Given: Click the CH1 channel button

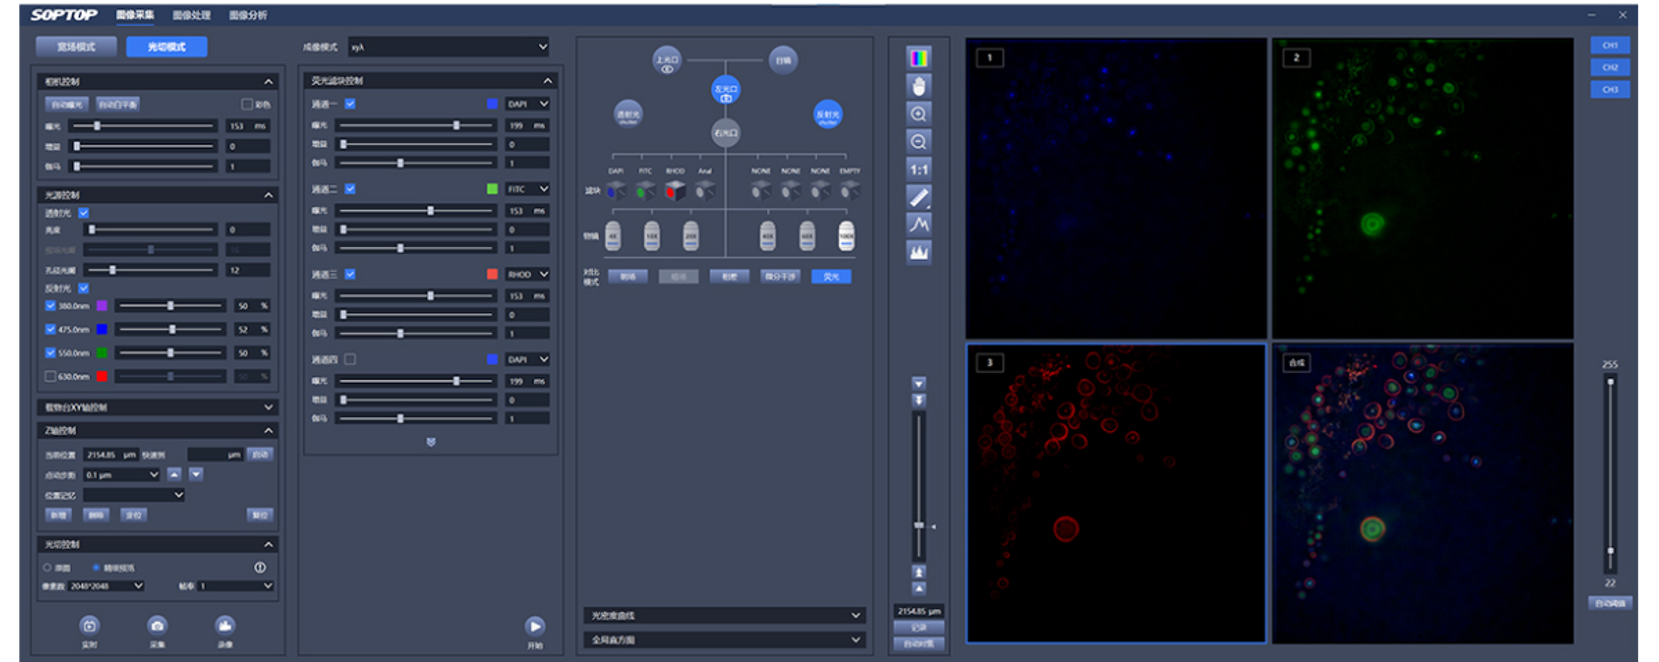Looking at the screenshot, I should point(1610,45).
